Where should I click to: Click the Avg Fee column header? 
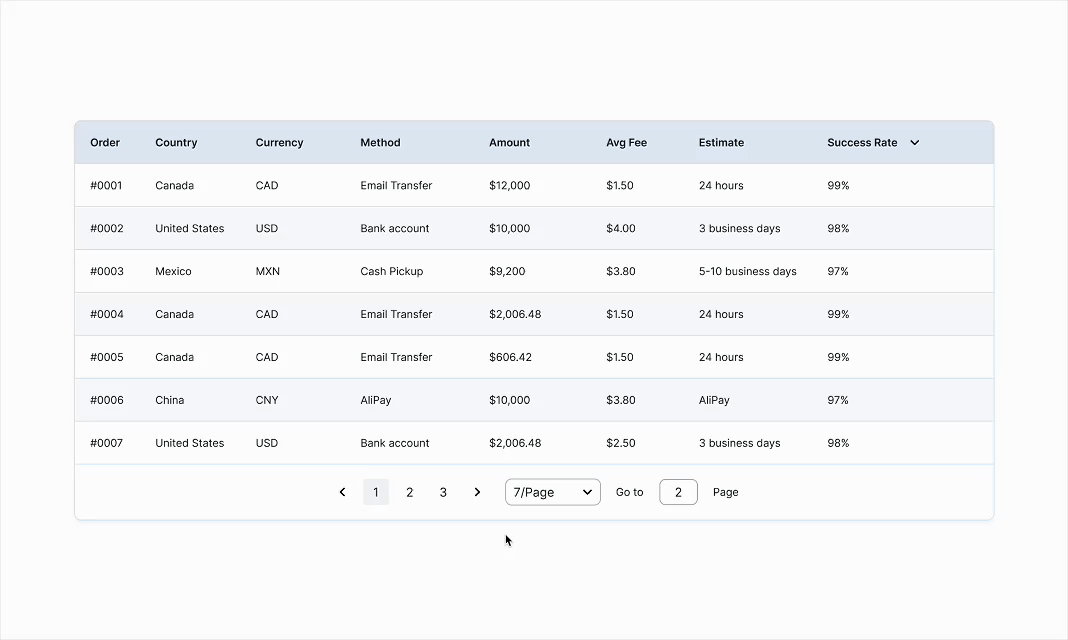click(626, 142)
